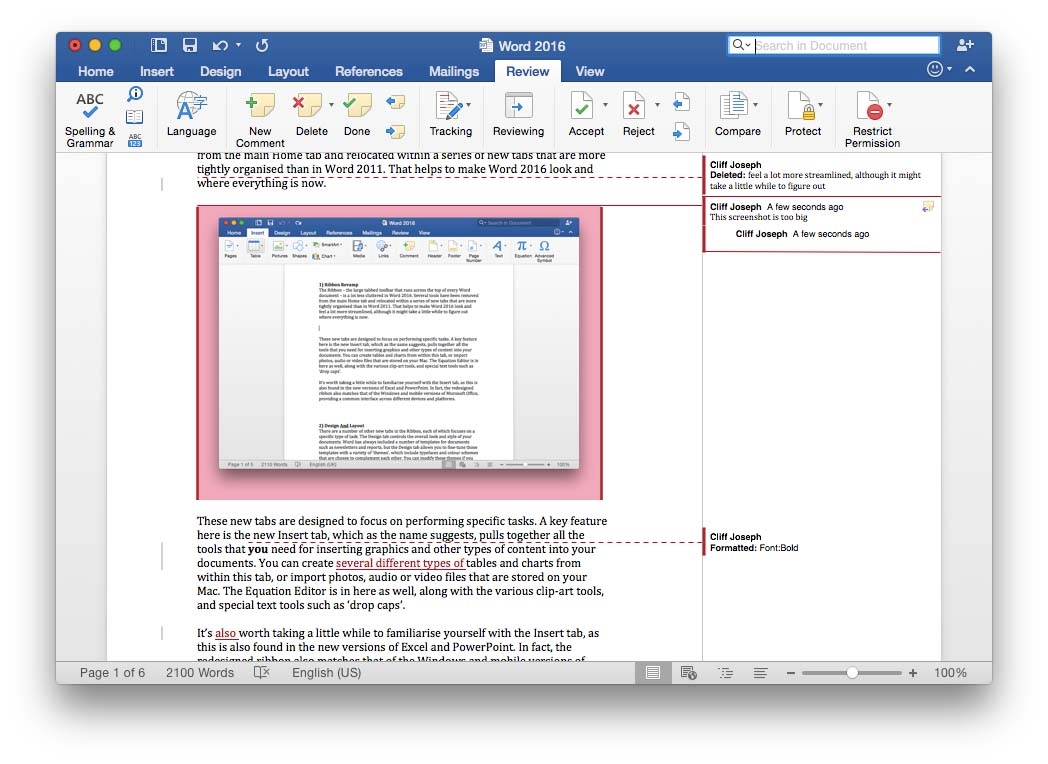The width and height of the screenshot is (1048, 764).
Task: Run the Spelling & Grammar check
Action: [90, 120]
